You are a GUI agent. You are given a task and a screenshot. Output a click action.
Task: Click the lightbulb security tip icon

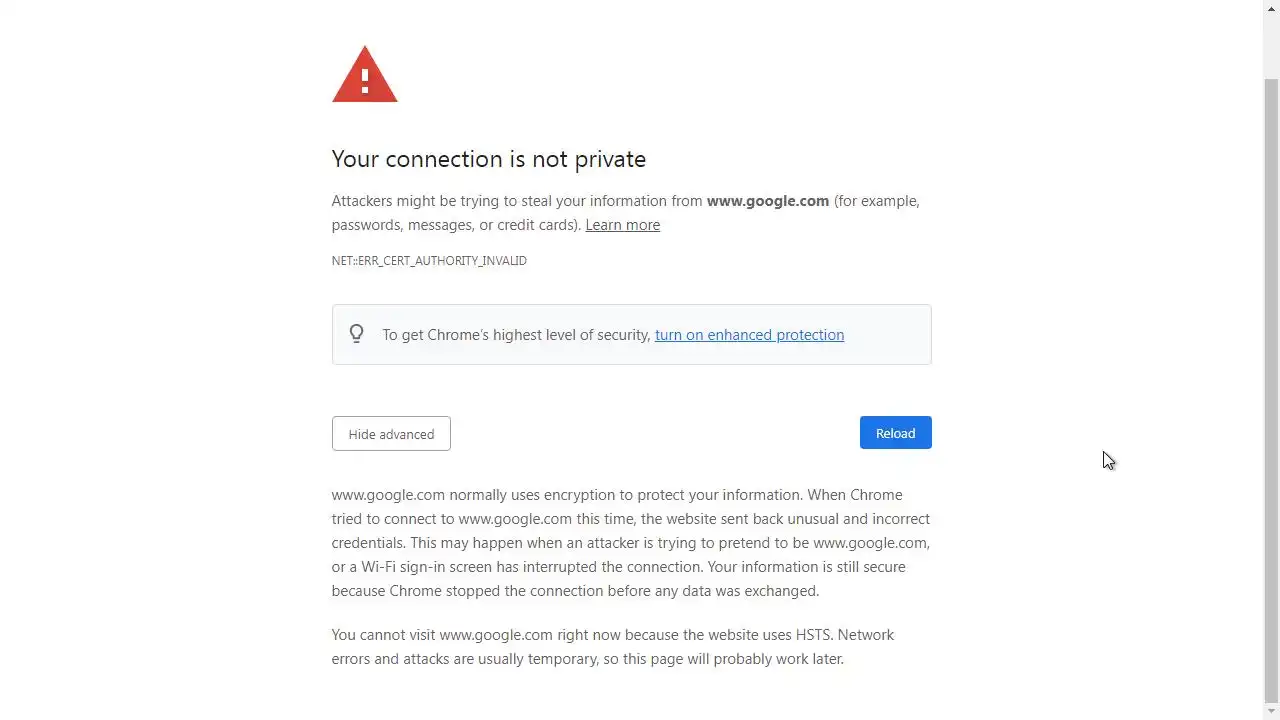coord(356,334)
